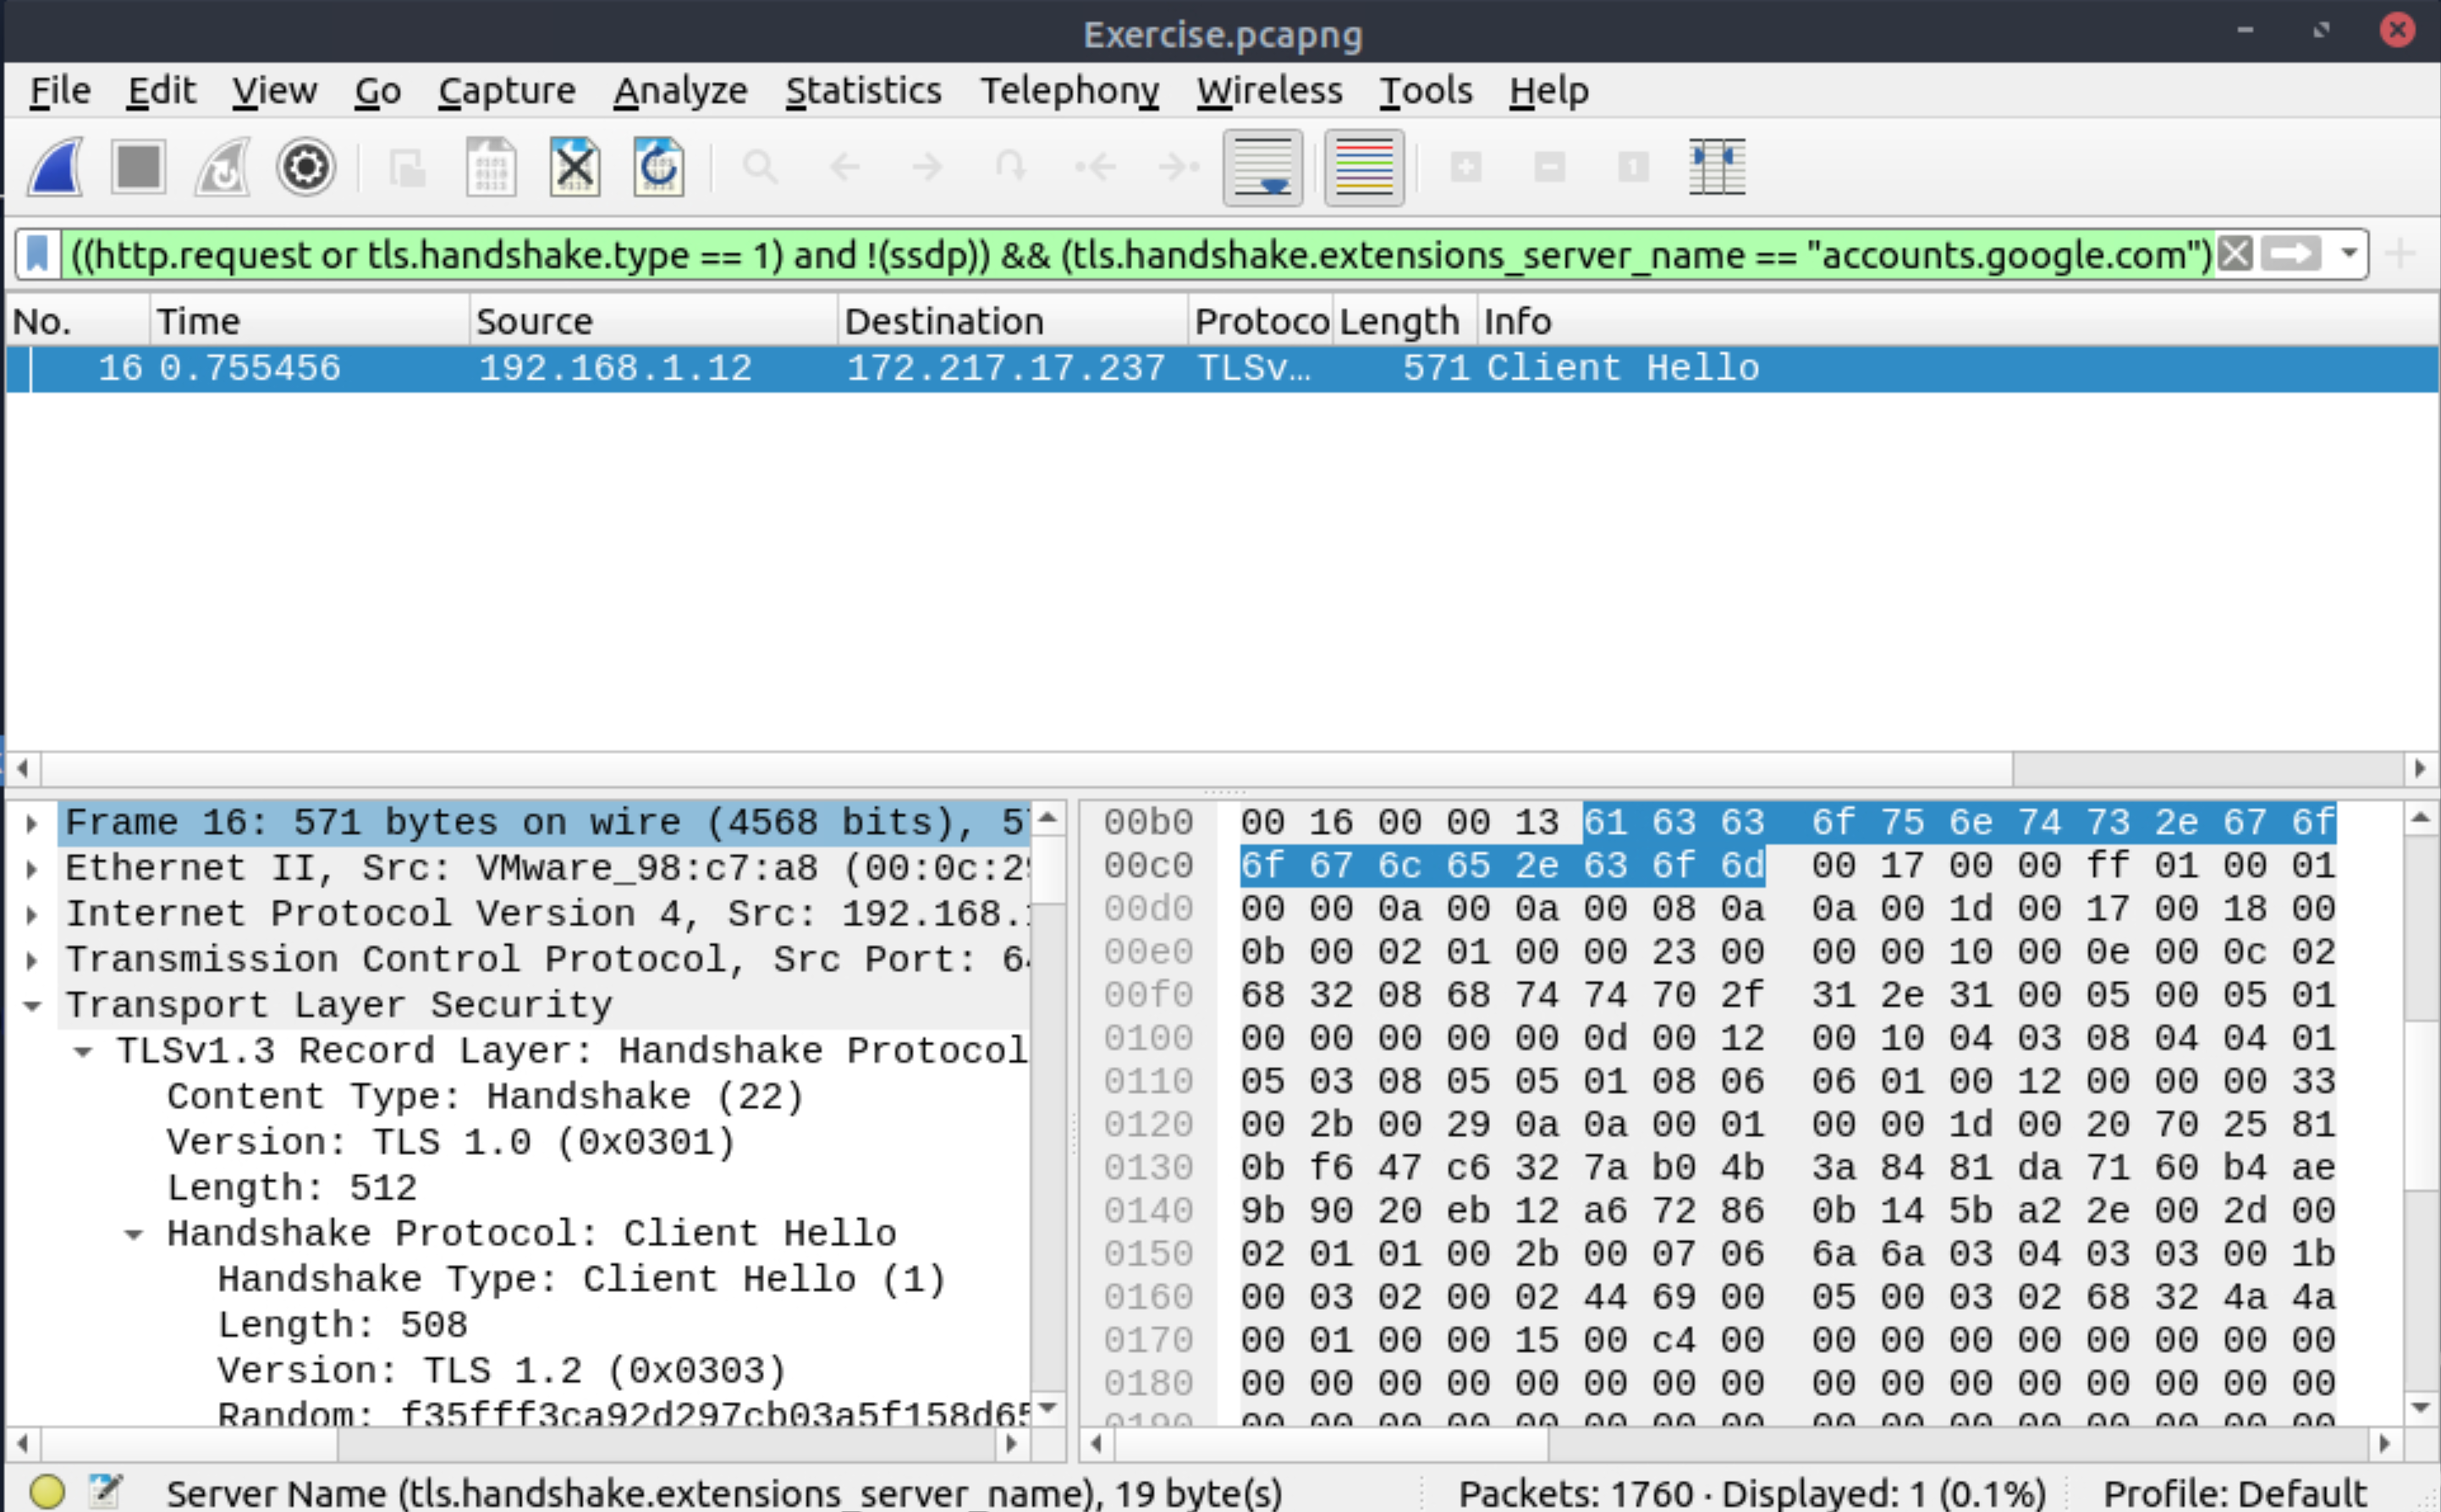Click Profile: Default in status bar
The height and width of the screenshot is (1512, 2441).
(2236, 1493)
